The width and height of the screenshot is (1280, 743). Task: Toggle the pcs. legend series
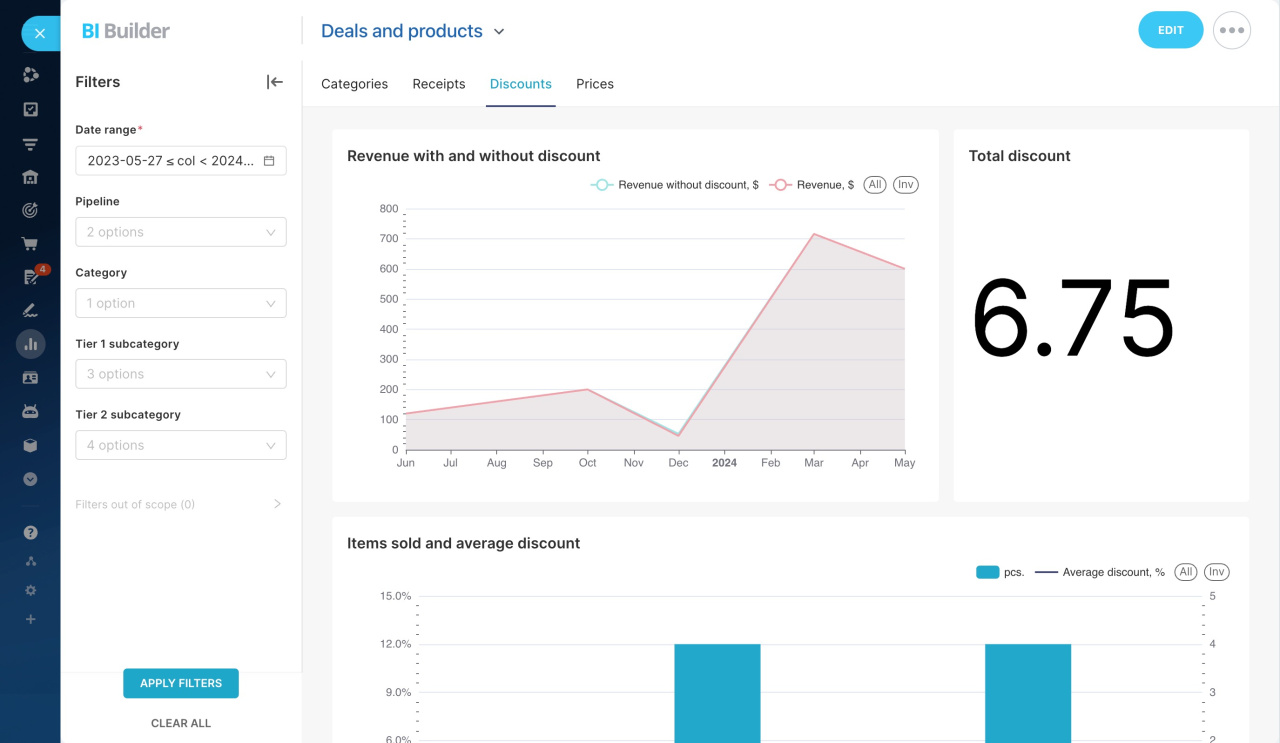tap(1000, 572)
